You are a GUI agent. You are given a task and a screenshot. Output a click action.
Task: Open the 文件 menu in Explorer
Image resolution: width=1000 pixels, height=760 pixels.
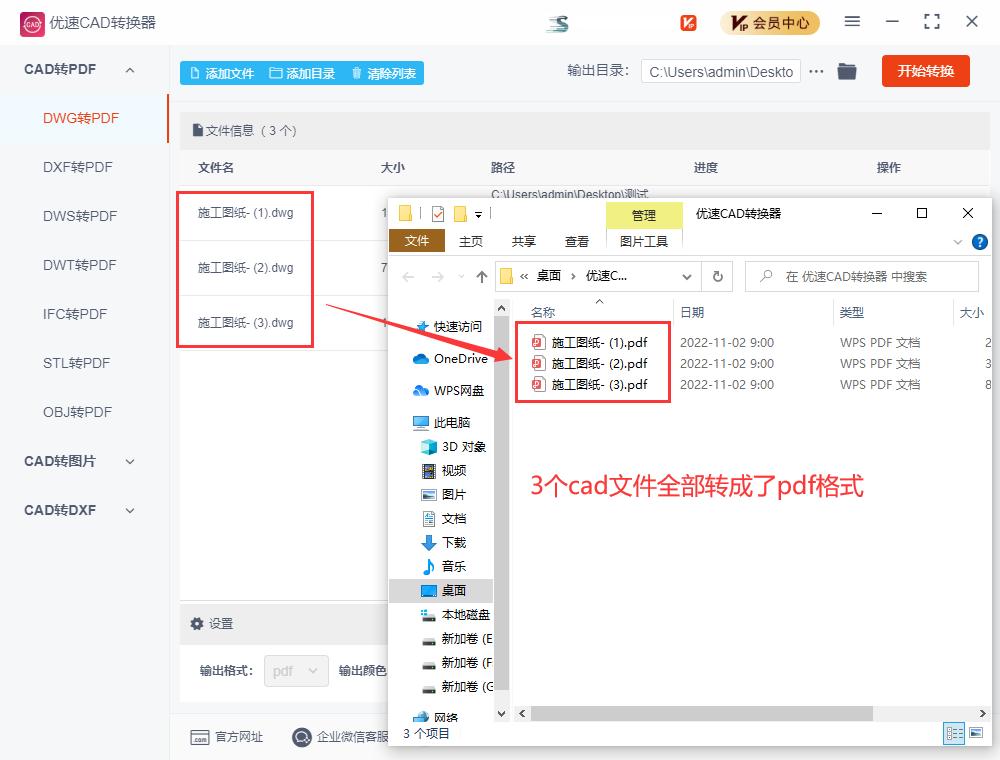pos(417,241)
